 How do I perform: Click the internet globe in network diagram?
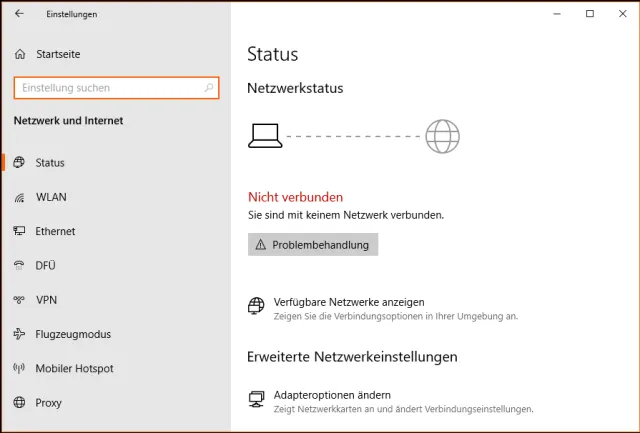pos(441,135)
